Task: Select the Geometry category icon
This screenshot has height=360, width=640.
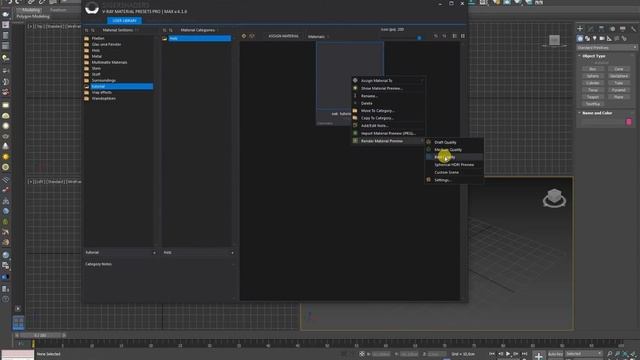Action: pyautogui.click(x=580, y=38)
